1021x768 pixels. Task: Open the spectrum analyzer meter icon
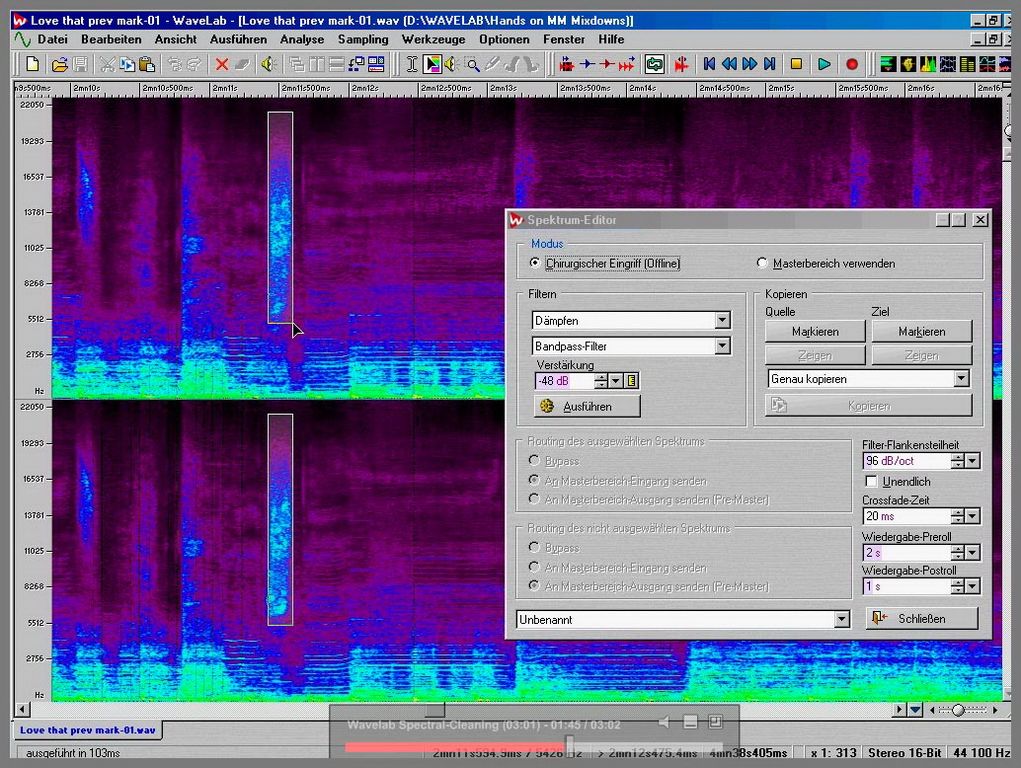click(928, 64)
